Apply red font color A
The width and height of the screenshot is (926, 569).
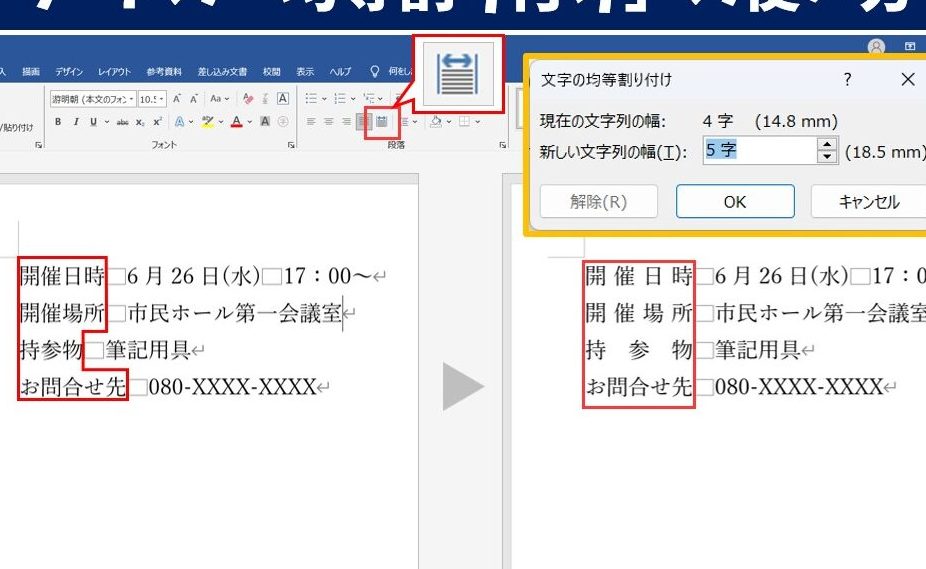pos(237,122)
